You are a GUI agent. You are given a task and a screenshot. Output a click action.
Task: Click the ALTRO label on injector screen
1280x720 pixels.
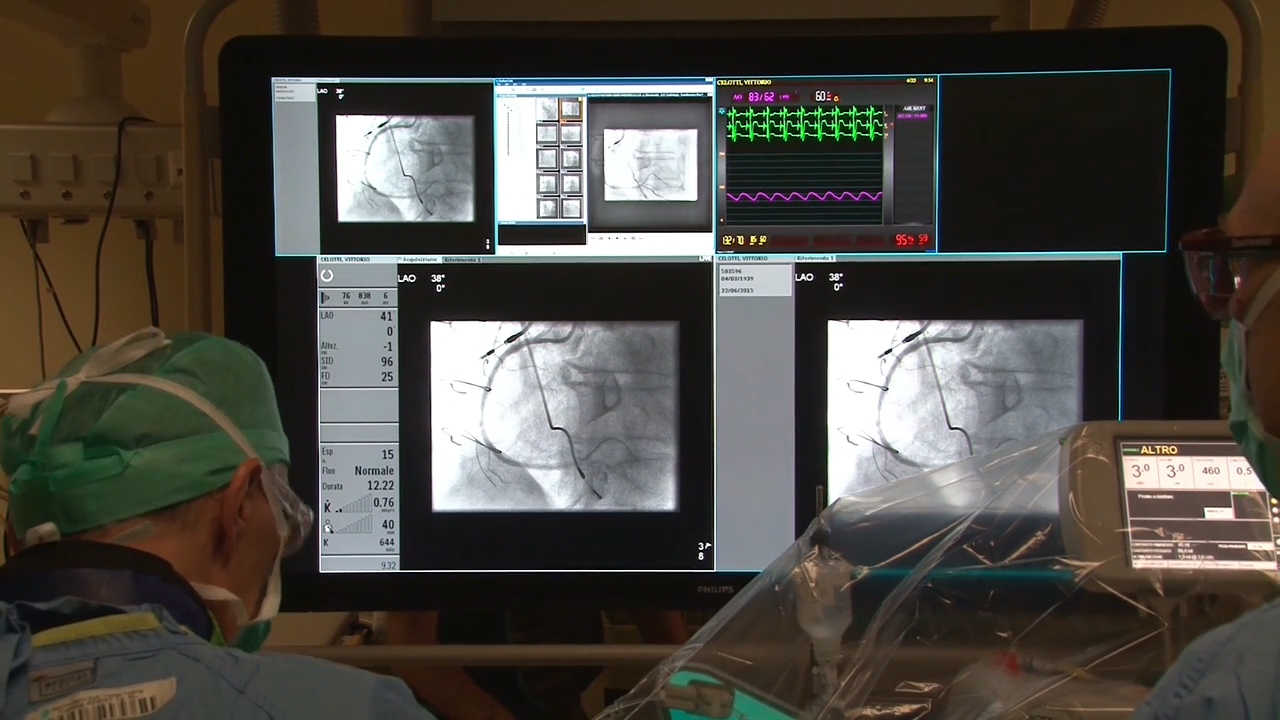tap(1159, 450)
